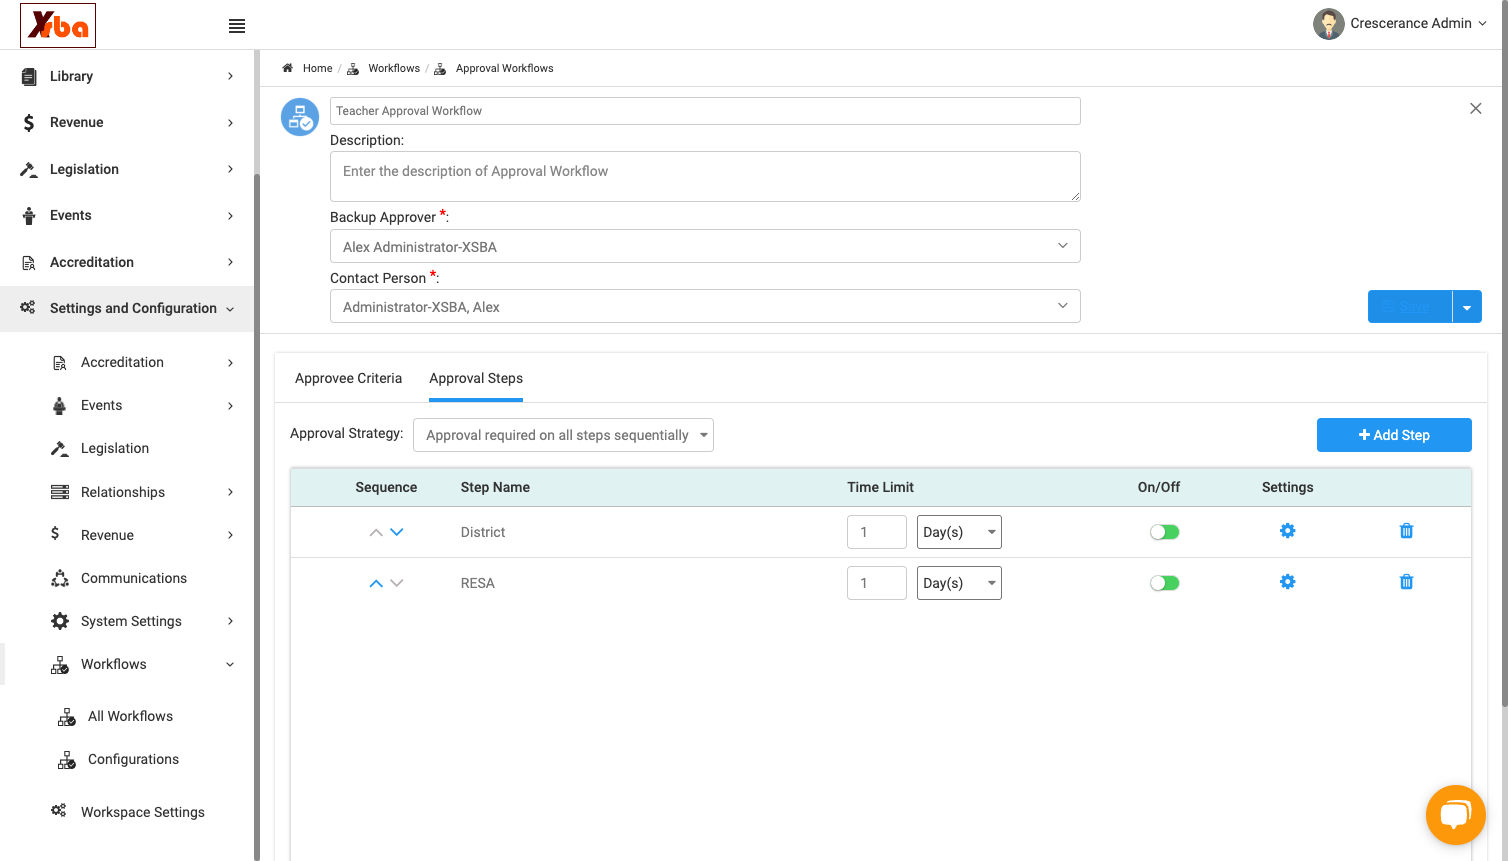Close the workflow editor with X
This screenshot has height=861, width=1508.
[1475, 108]
